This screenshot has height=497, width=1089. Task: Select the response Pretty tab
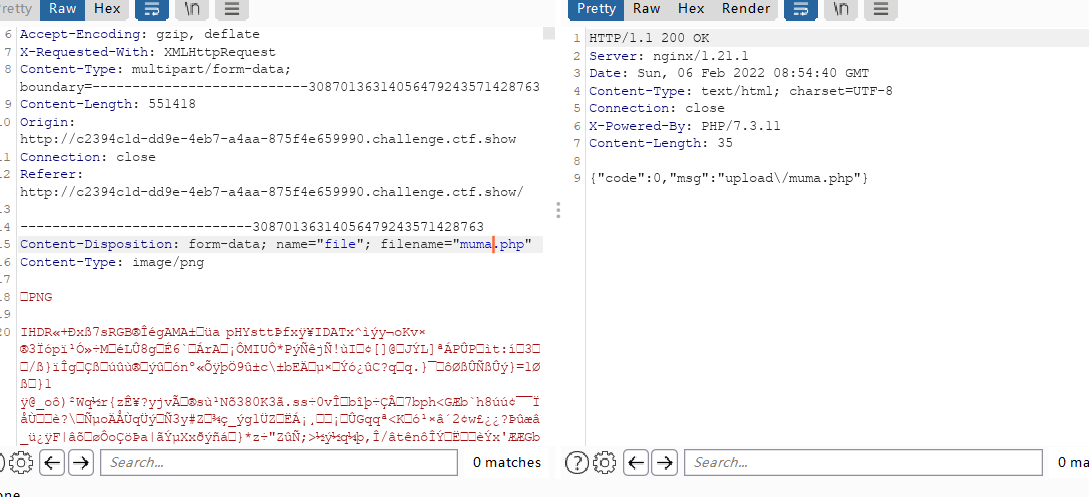click(x=596, y=9)
